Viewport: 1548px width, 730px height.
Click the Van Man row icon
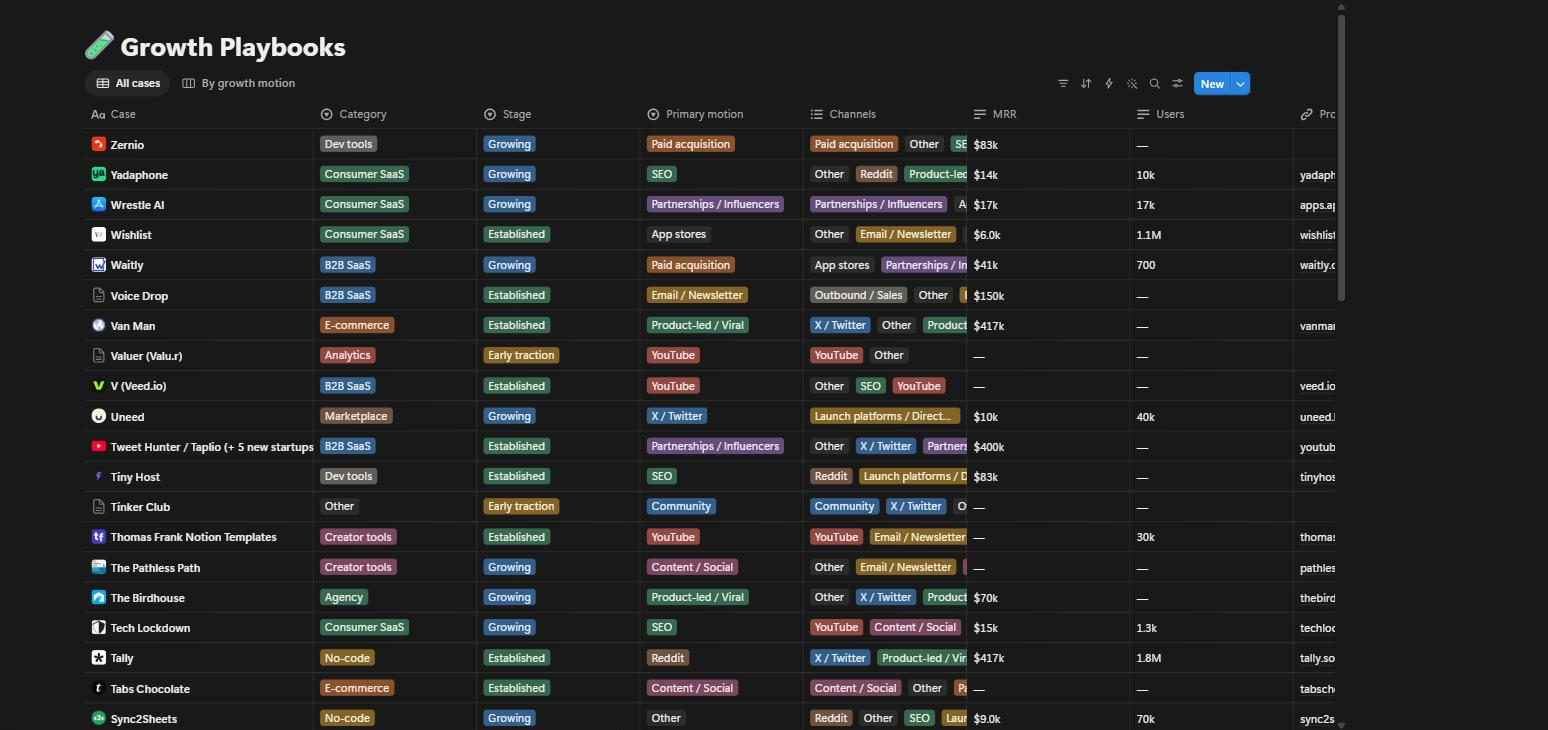98,325
